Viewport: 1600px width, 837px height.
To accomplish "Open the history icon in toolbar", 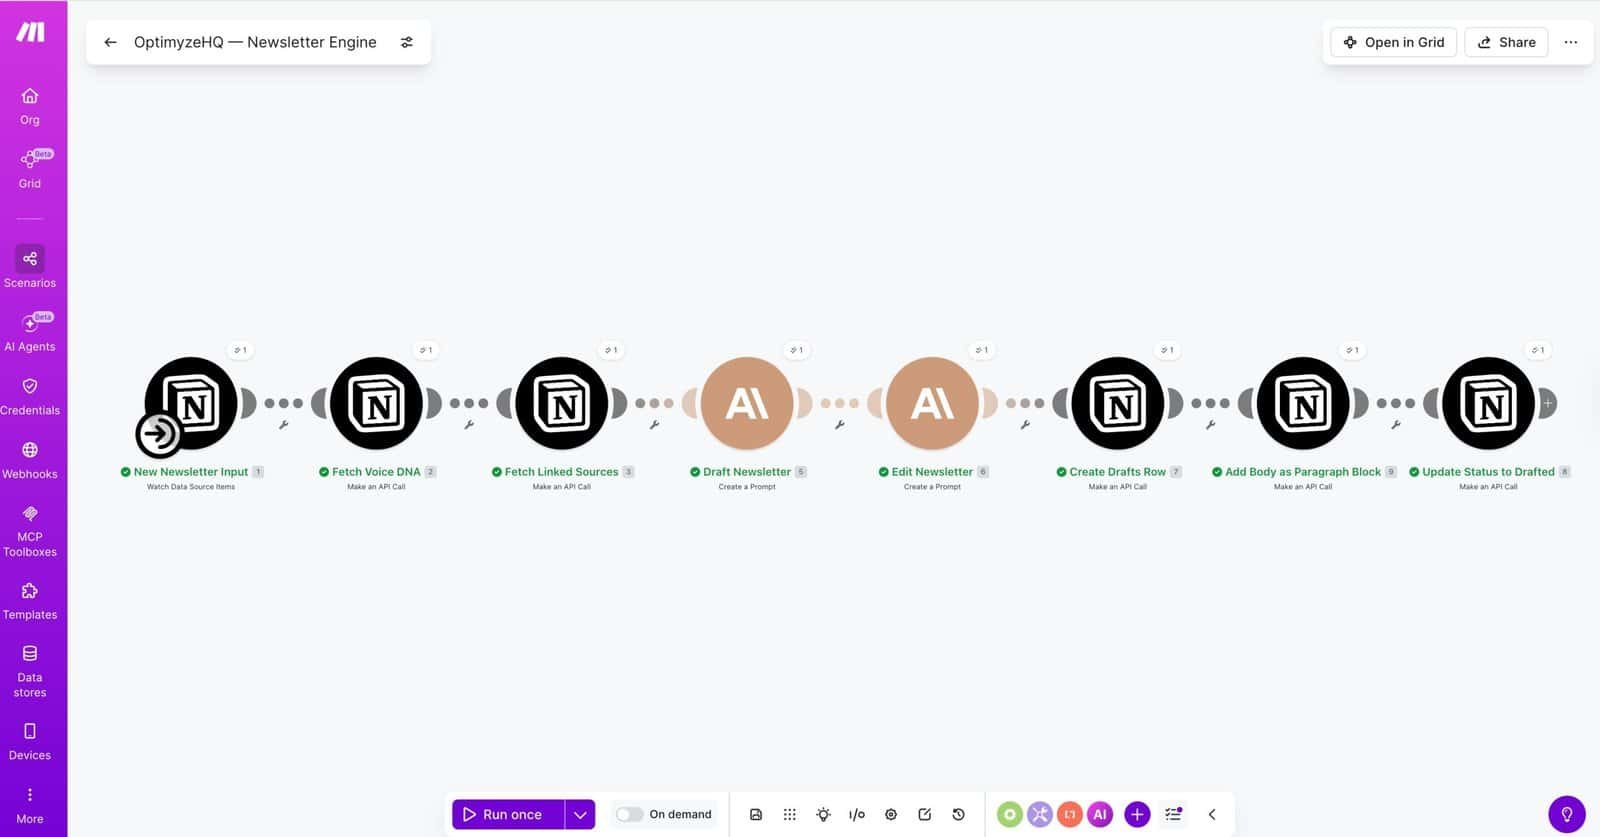I will click(x=958, y=814).
